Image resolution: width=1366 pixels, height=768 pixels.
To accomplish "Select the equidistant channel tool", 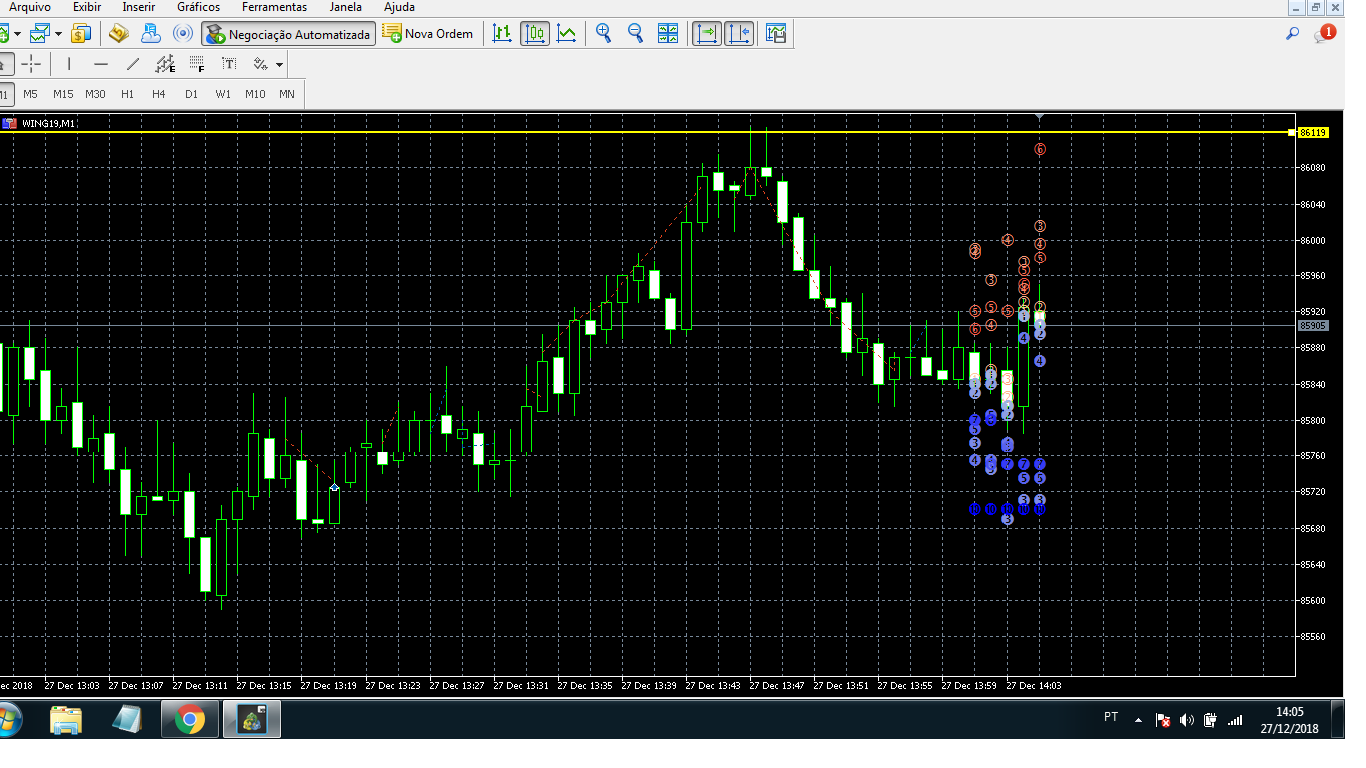I will coord(165,64).
